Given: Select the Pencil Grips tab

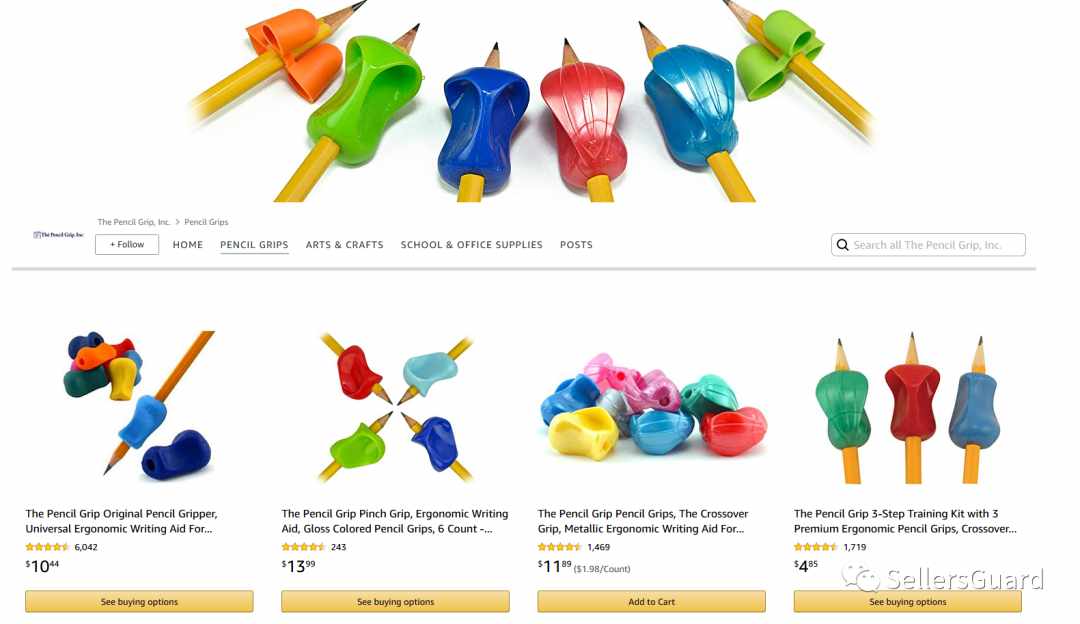Looking at the screenshot, I should point(254,245).
